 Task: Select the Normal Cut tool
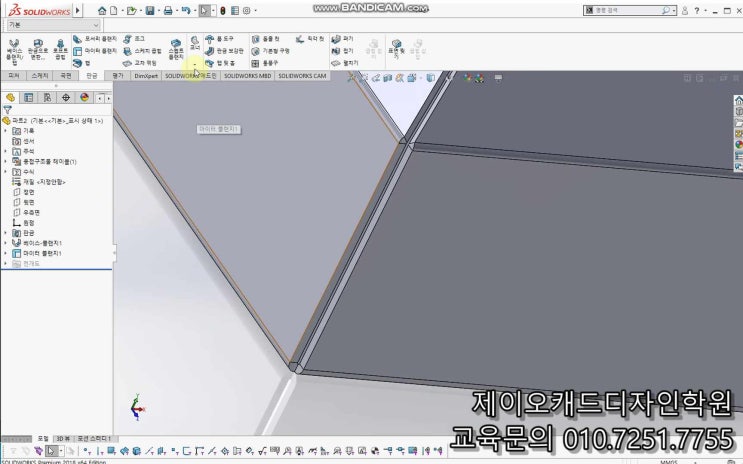[310, 39]
